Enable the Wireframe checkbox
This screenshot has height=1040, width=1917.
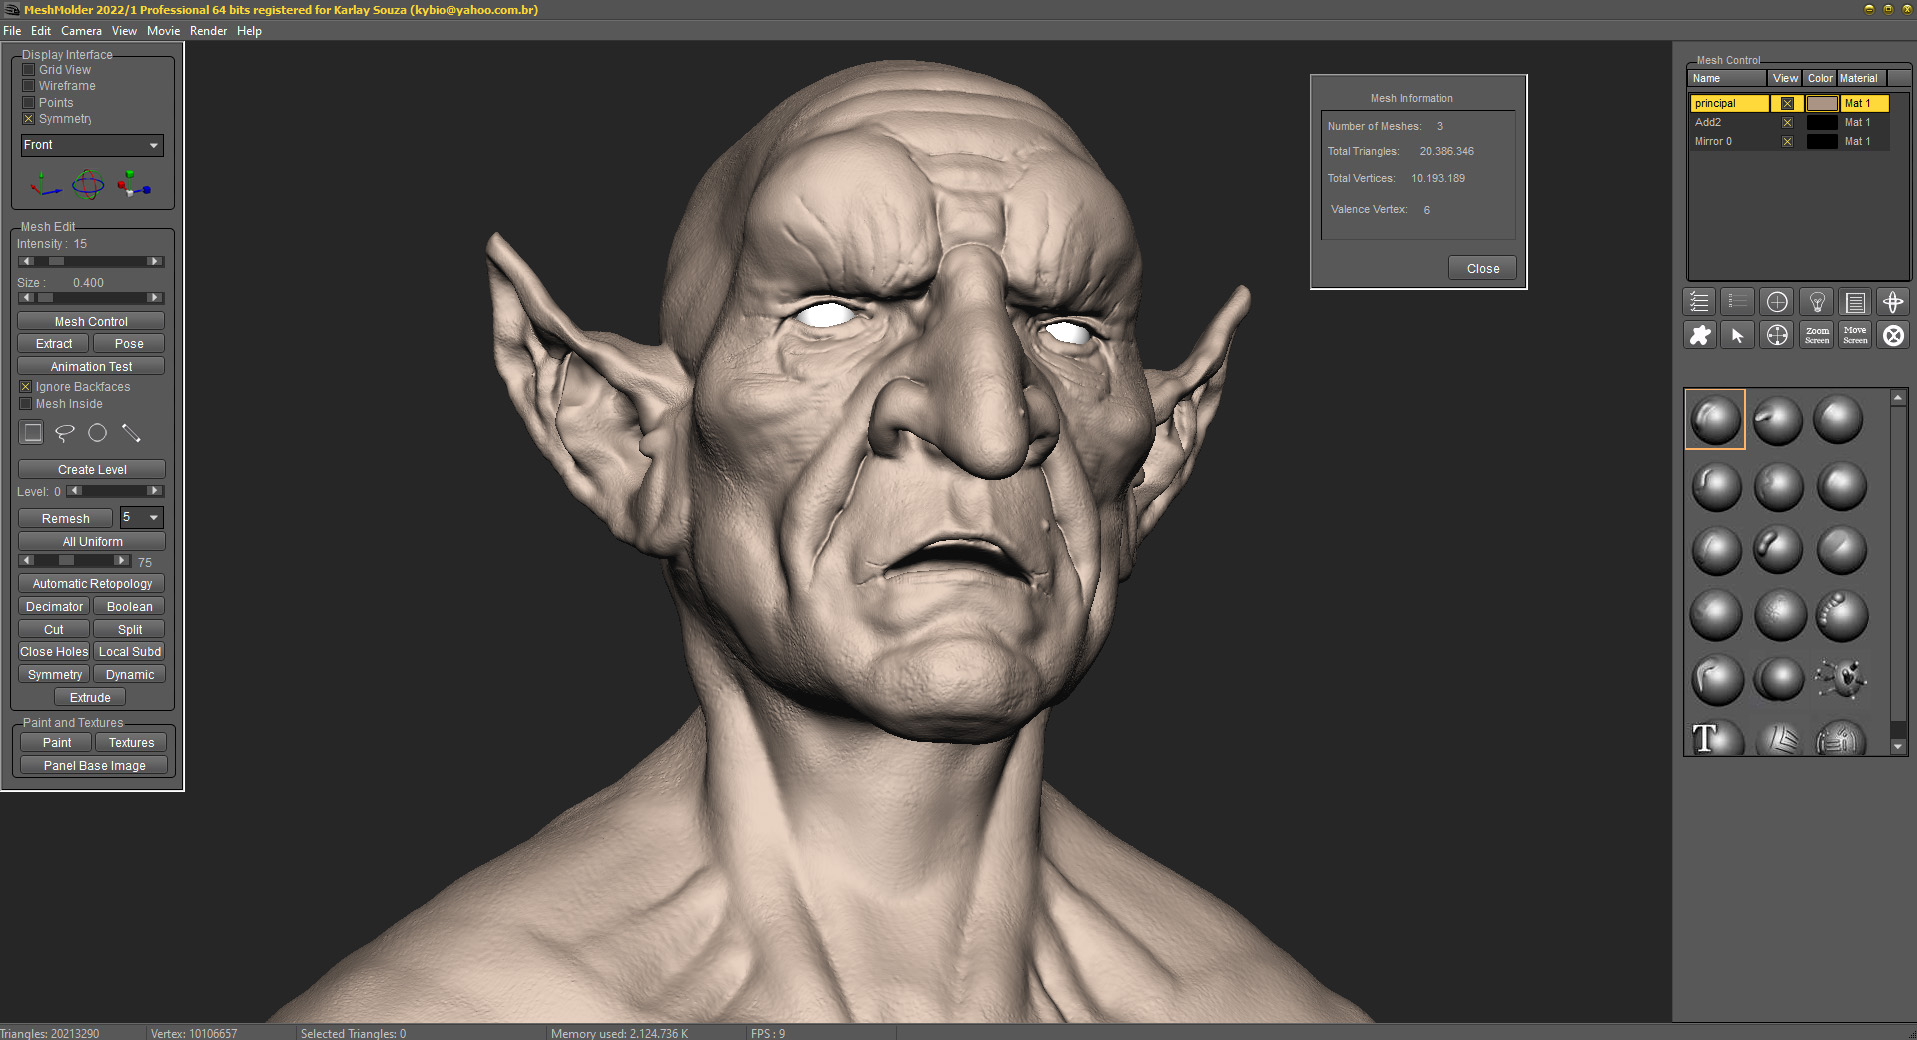29,86
